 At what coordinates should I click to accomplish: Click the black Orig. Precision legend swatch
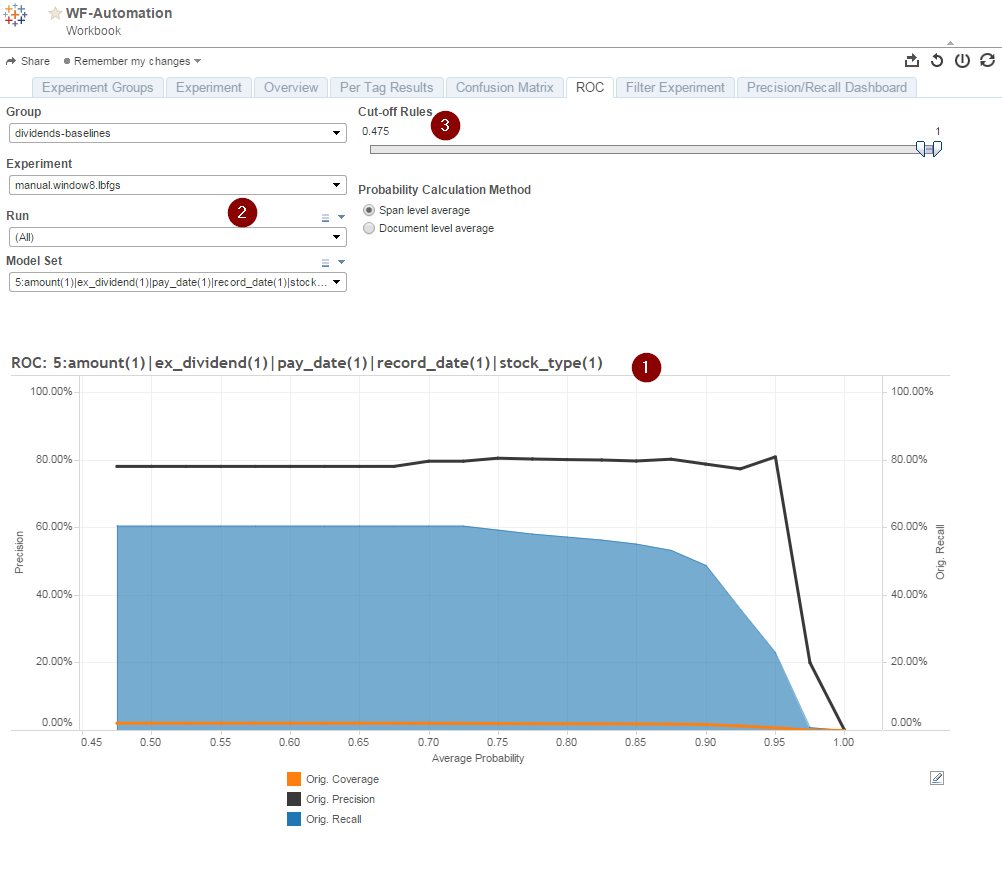click(294, 799)
